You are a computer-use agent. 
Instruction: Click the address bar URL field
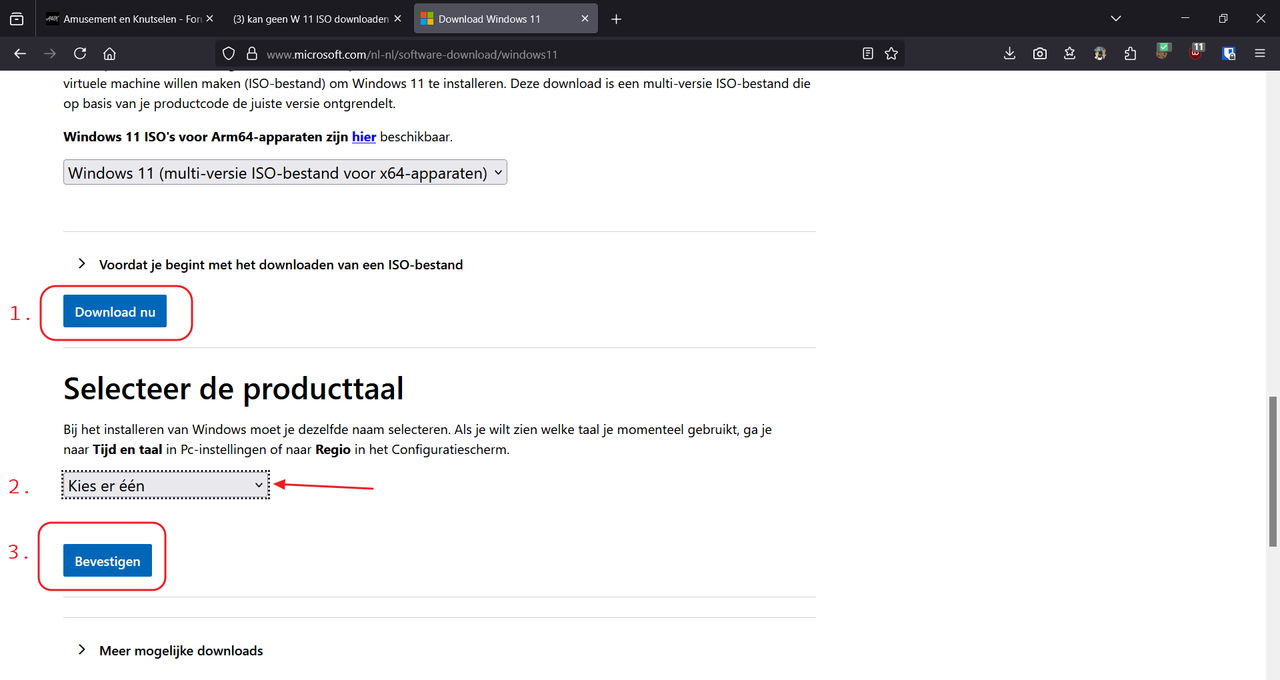click(x=560, y=53)
